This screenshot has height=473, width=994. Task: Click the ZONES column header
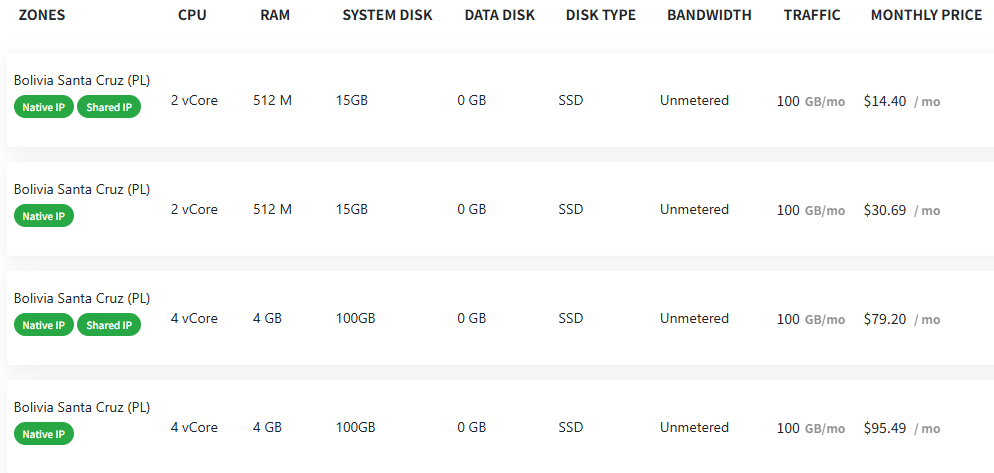pyautogui.click(x=42, y=16)
